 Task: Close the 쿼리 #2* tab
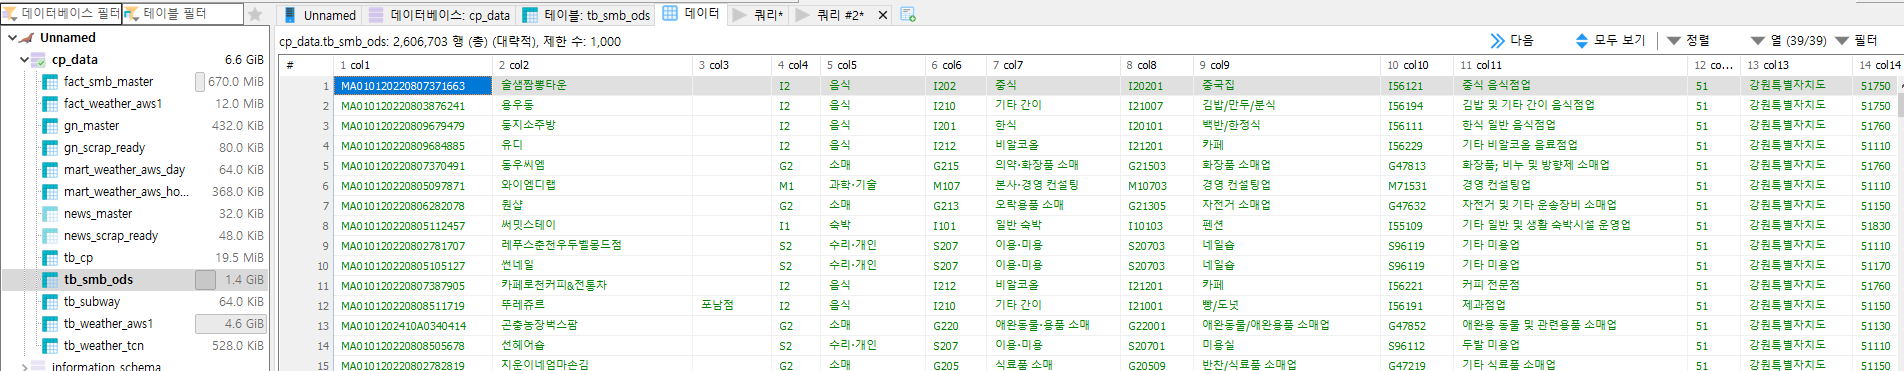(882, 15)
